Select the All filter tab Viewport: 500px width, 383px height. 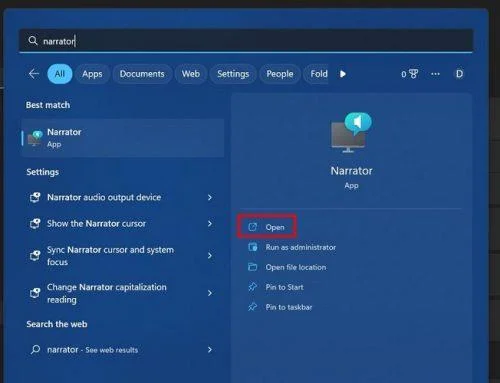tap(60, 74)
